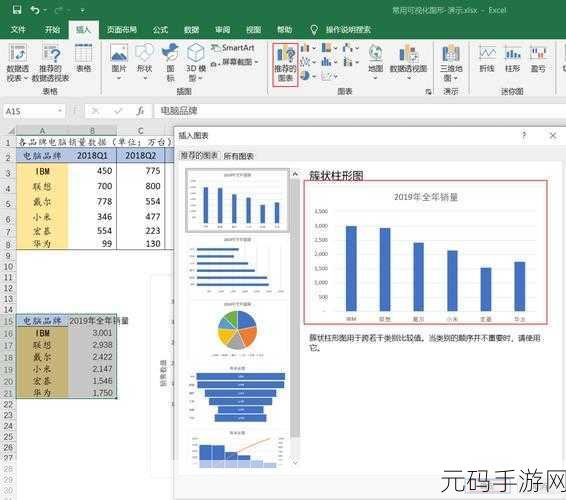Click the Shapes (形状) icon
This screenshot has width=566, height=500.
point(144,54)
